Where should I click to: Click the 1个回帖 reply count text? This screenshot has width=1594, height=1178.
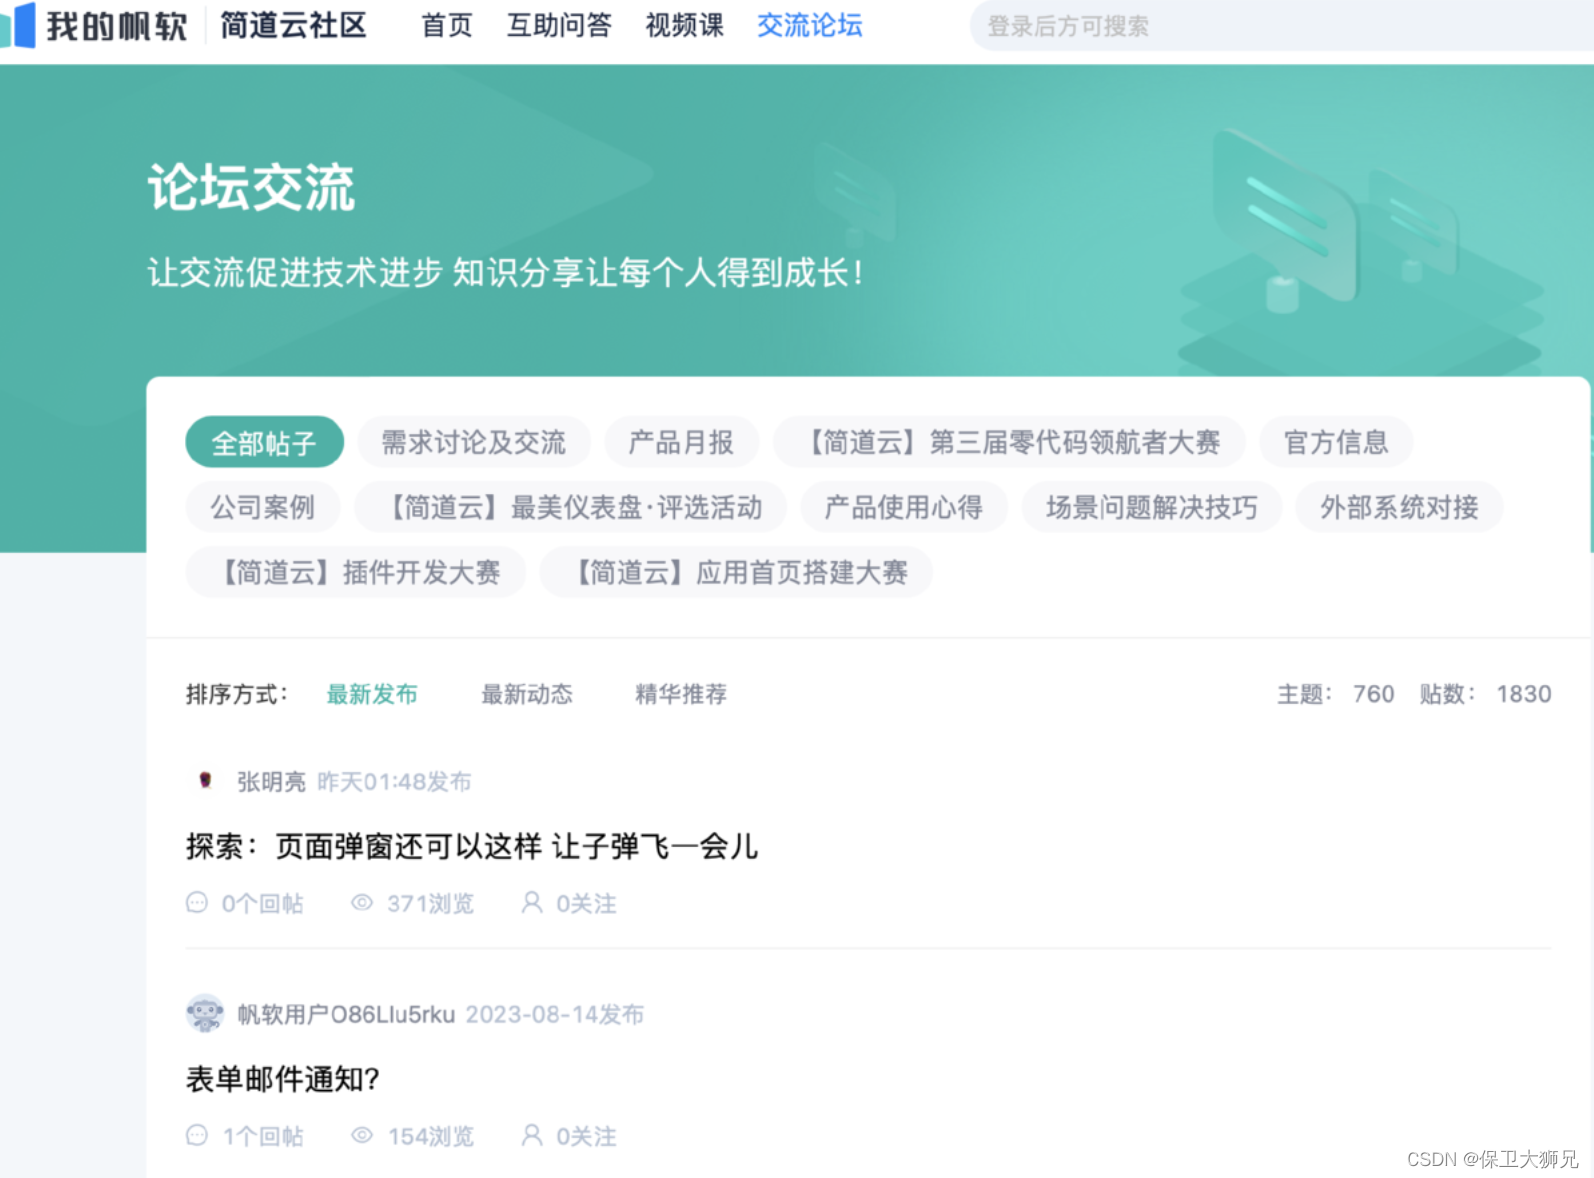point(262,1136)
